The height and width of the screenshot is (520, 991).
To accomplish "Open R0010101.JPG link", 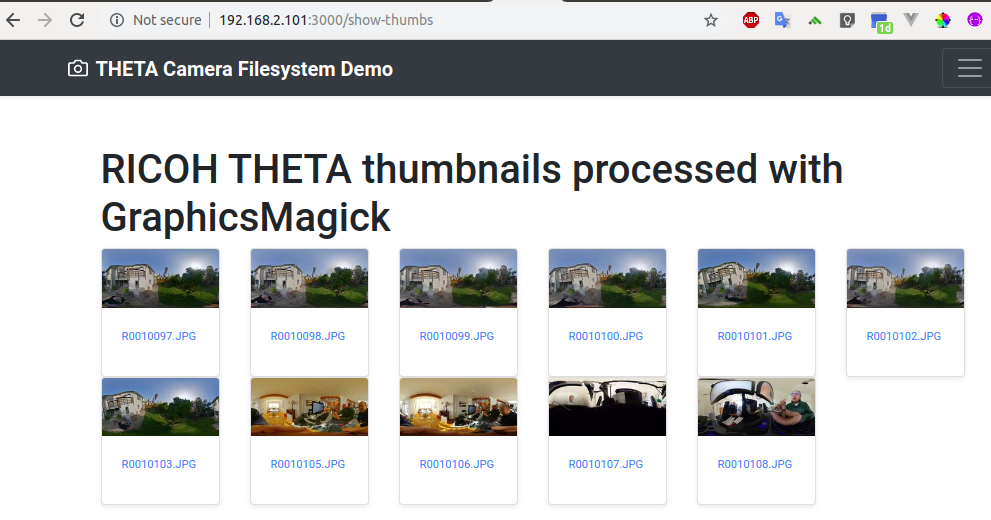I will [x=755, y=336].
